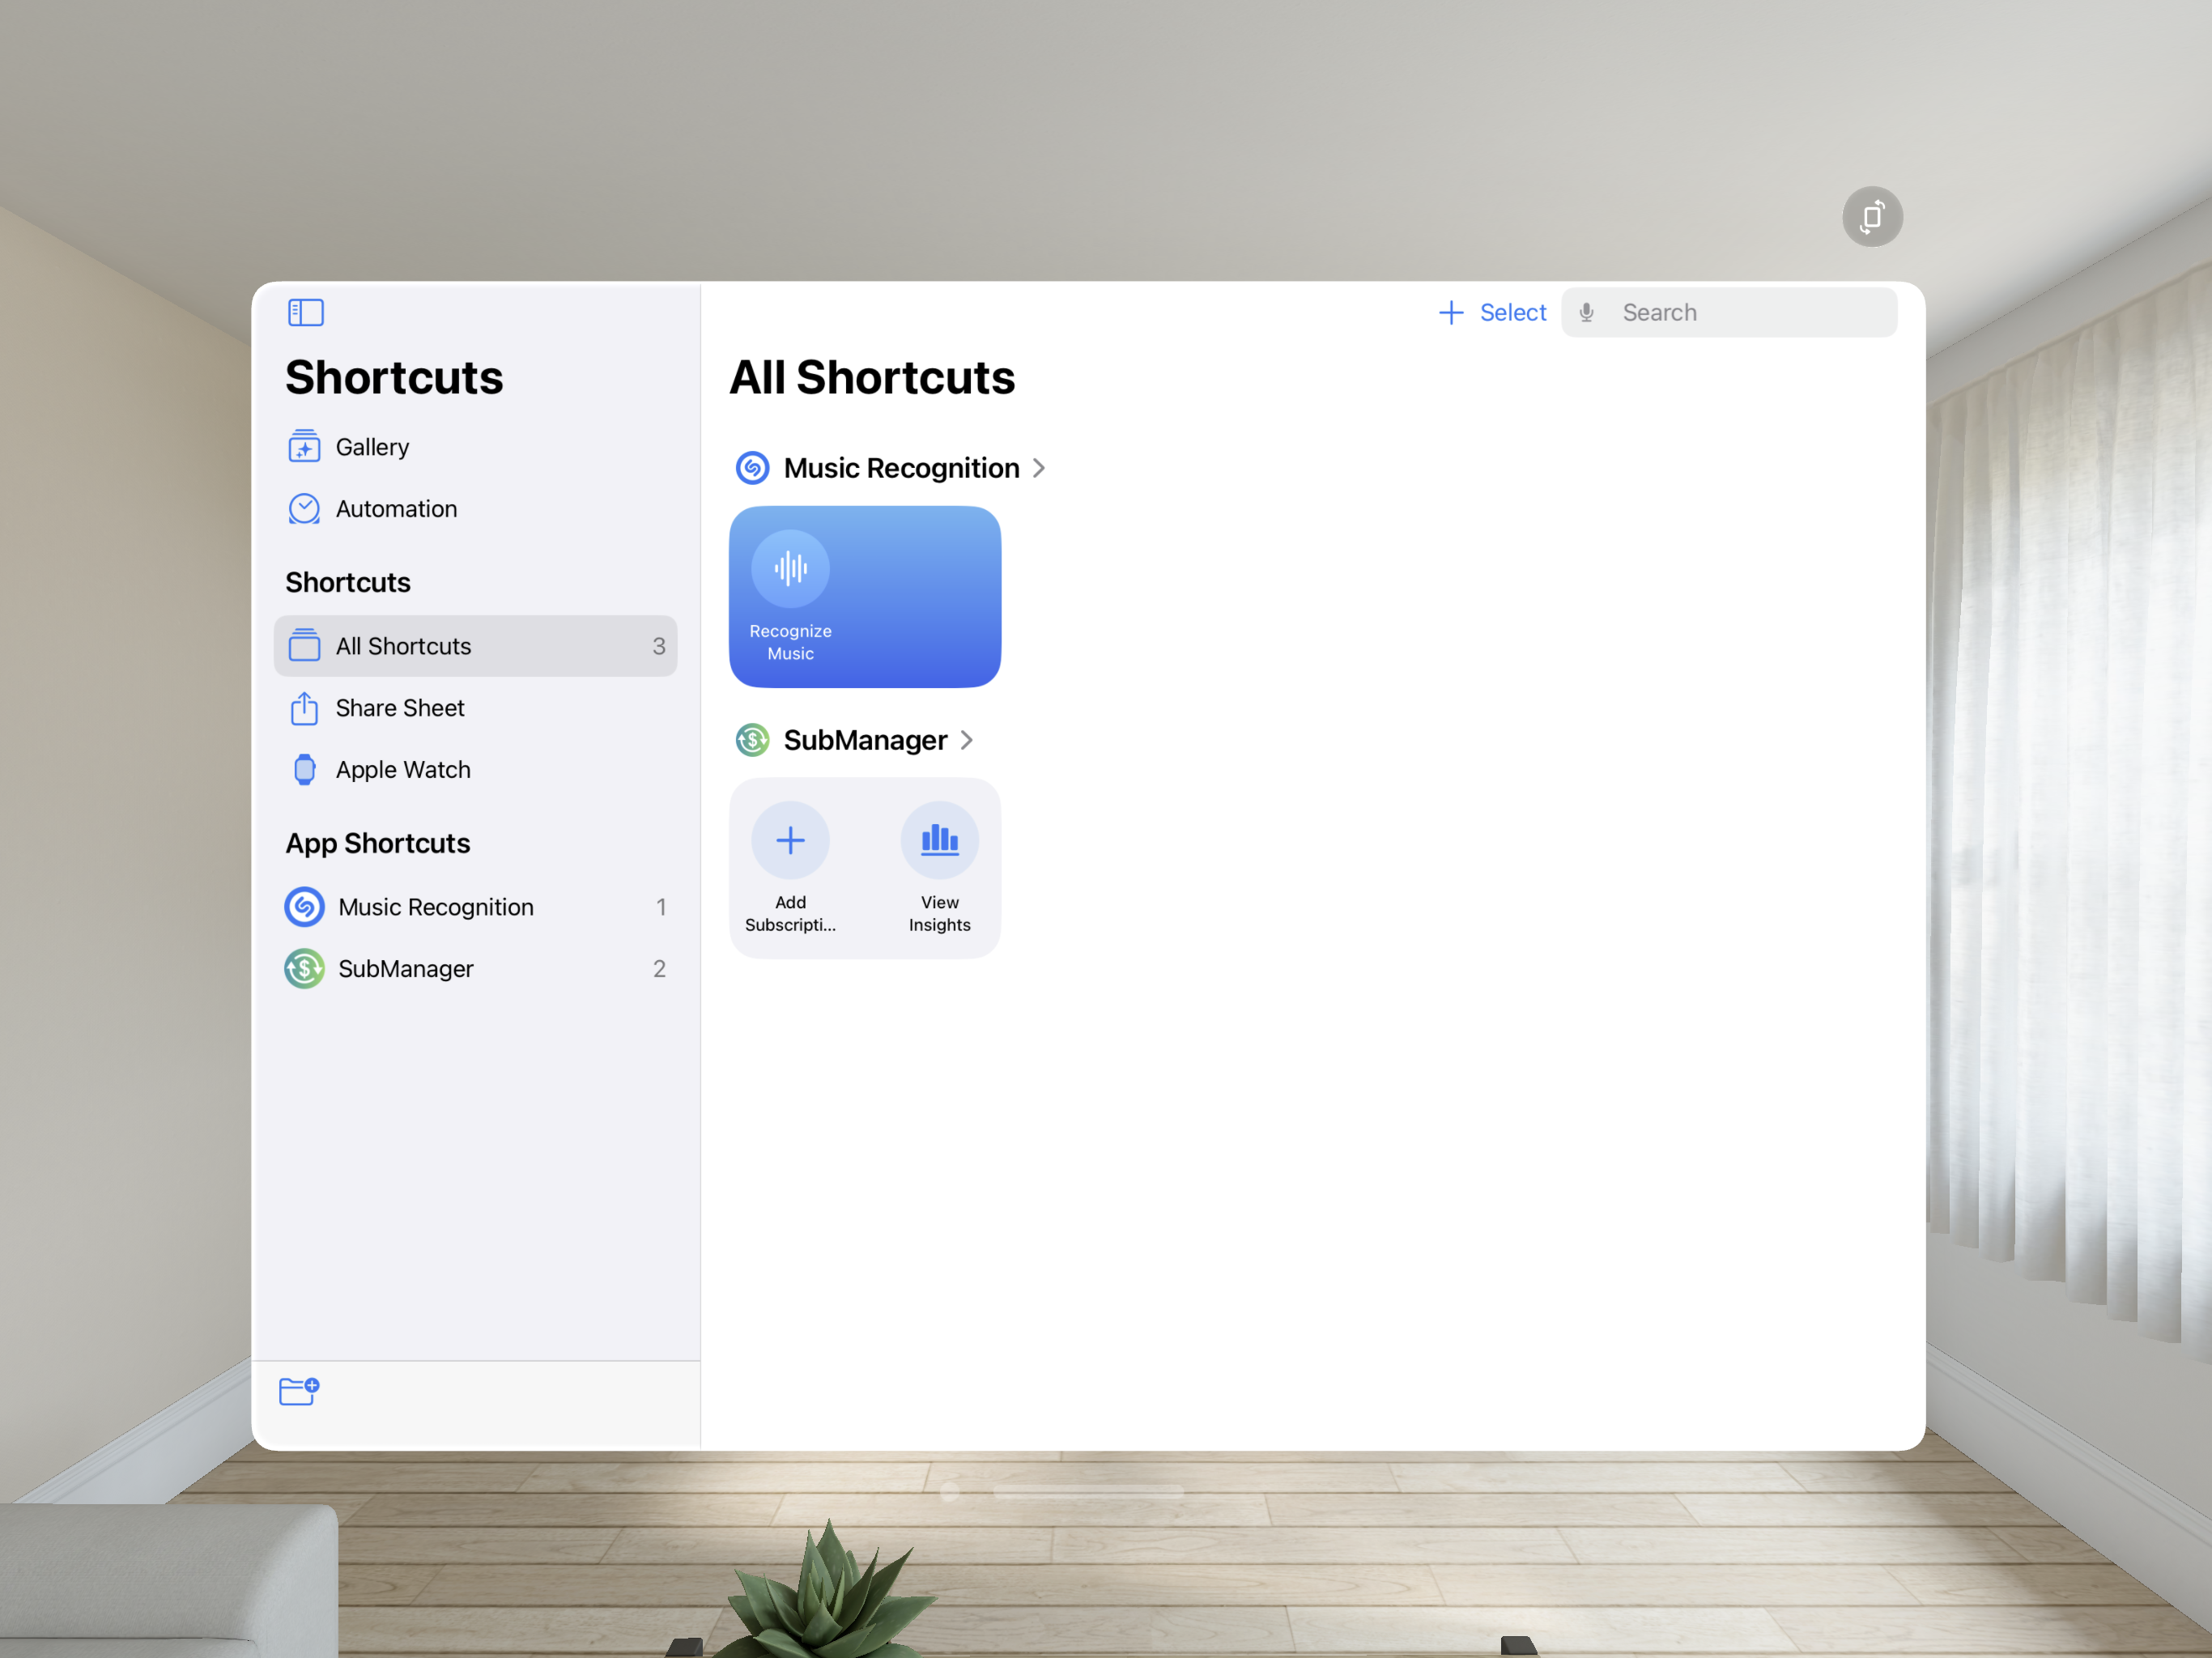The image size is (2212, 1658).
Task: Open the Gallery sidebar item
Action: (475, 447)
